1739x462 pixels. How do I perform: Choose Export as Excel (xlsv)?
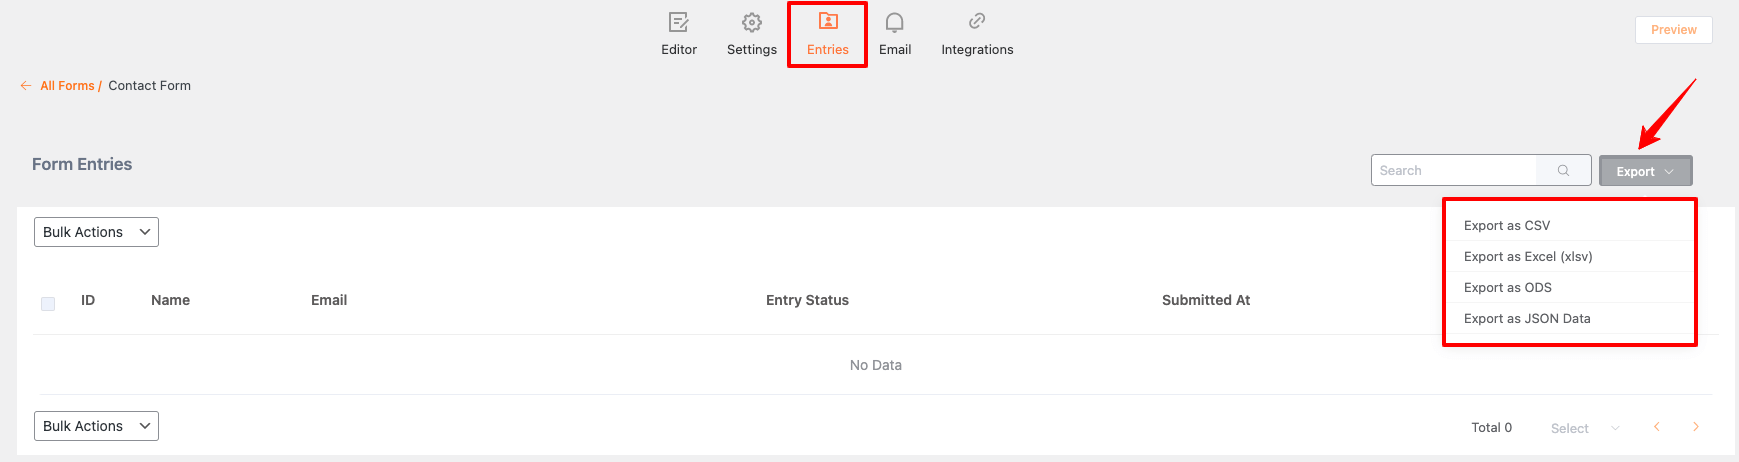[1528, 257]
